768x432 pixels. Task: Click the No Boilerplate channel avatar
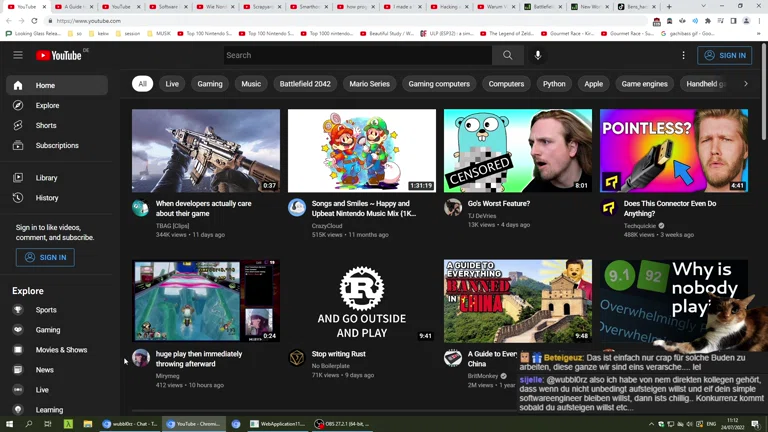tap(297, 358)
